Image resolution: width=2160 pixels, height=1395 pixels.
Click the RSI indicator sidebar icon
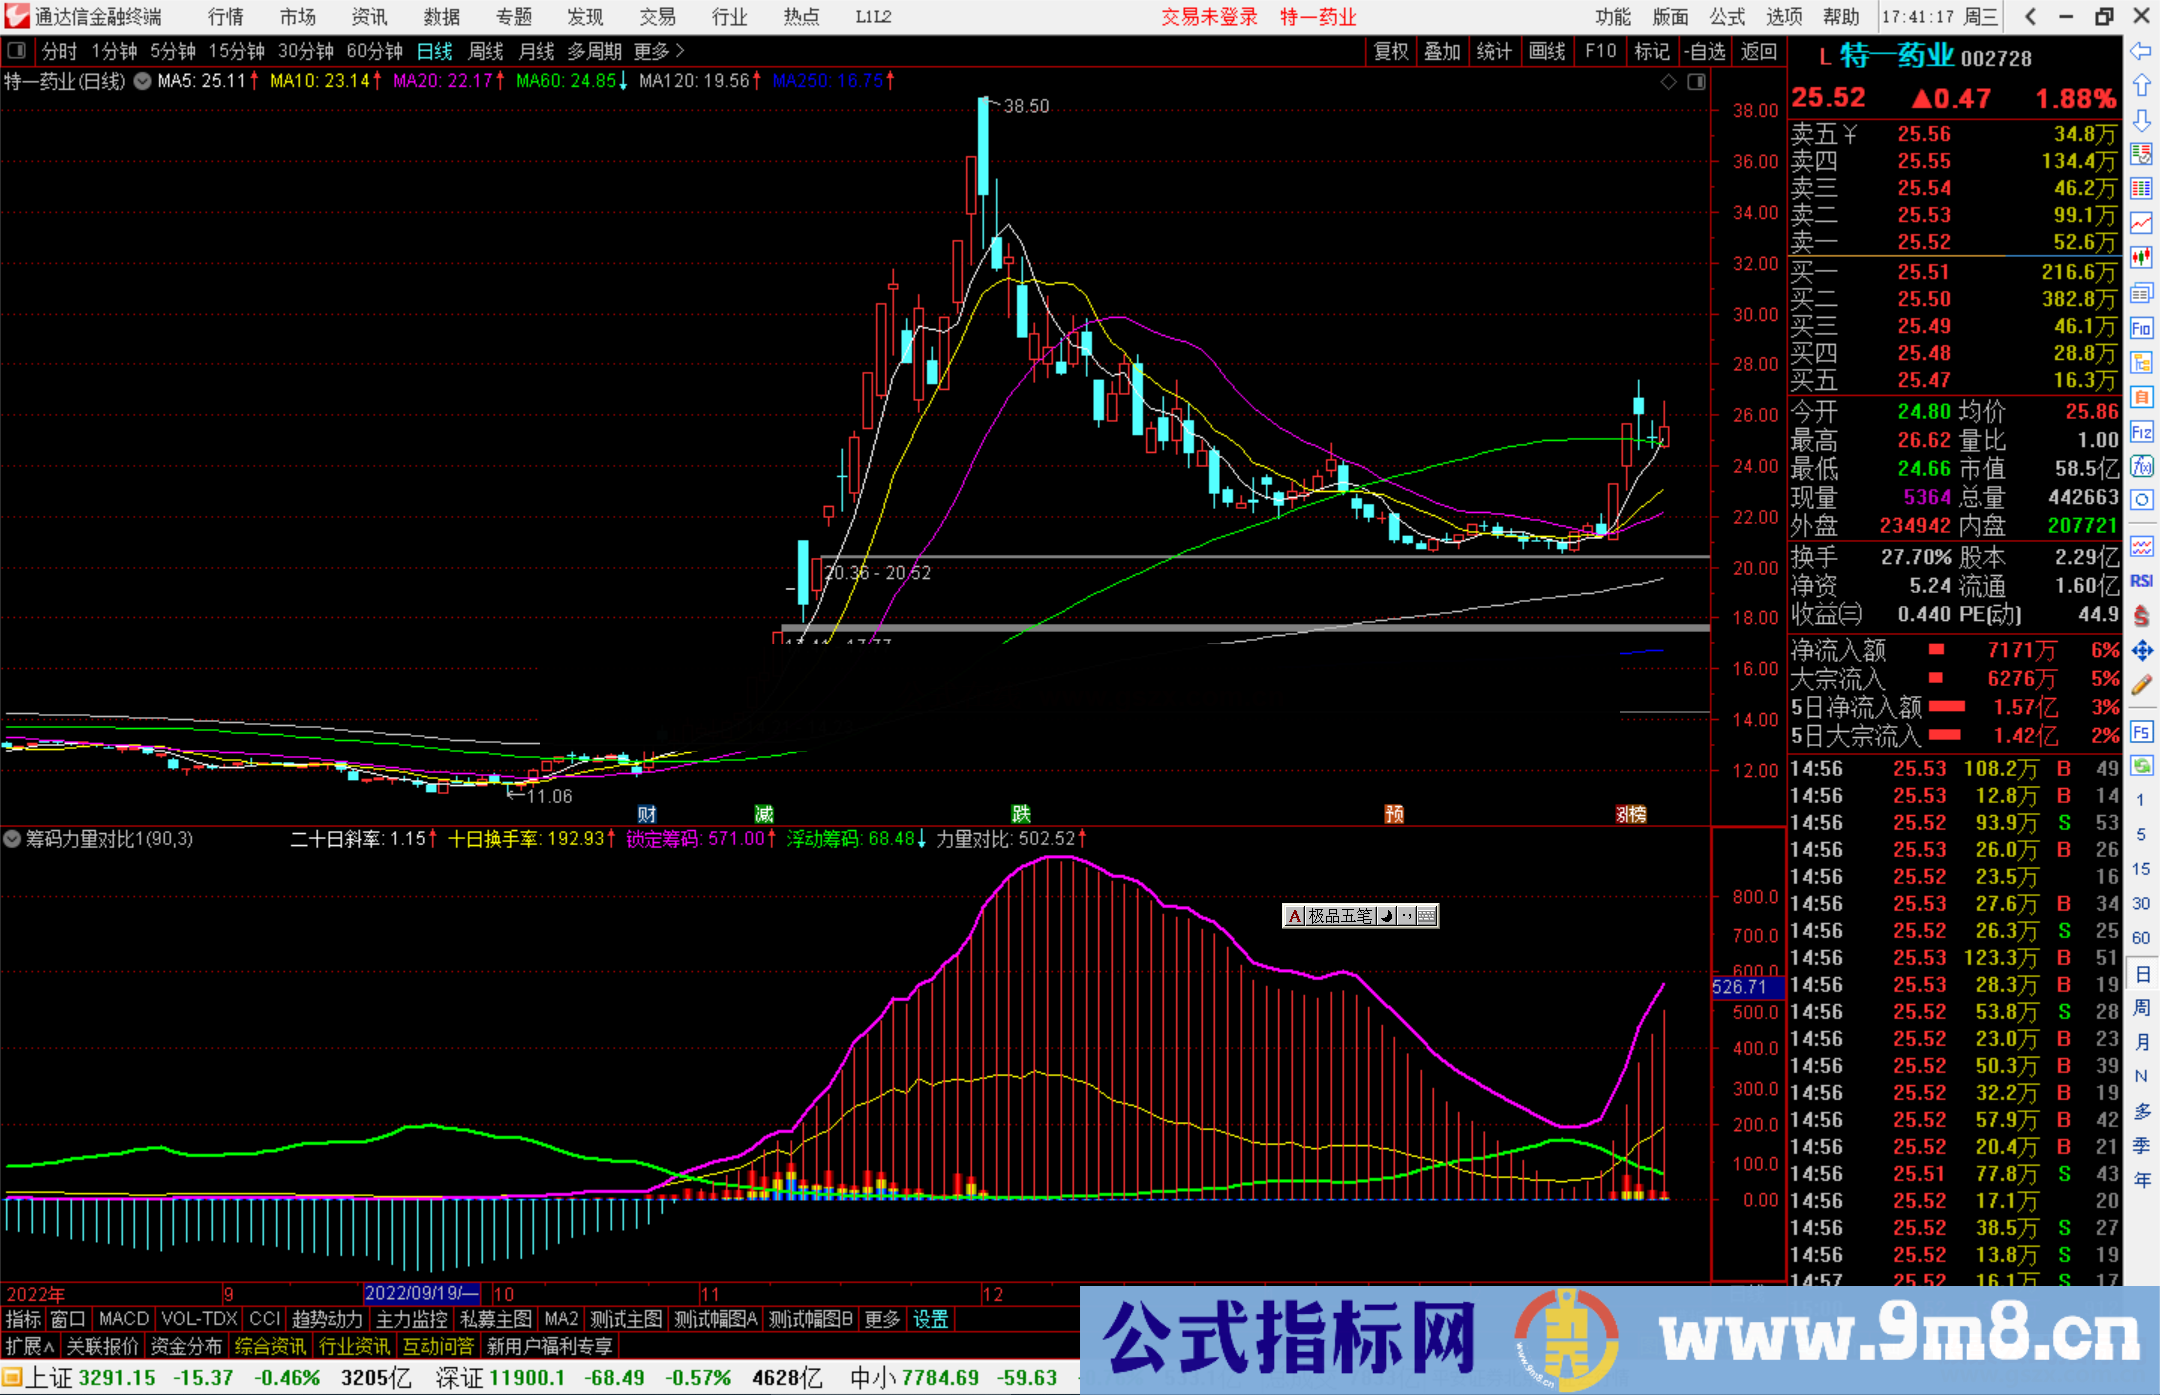[x=2141, y=581]
